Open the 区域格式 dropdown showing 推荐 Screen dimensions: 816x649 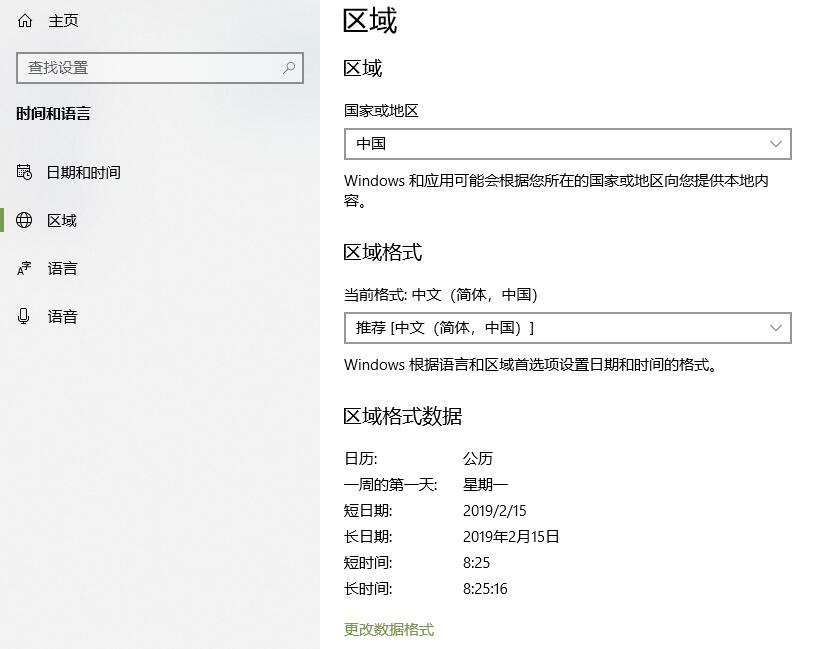(x=568, y=328)
